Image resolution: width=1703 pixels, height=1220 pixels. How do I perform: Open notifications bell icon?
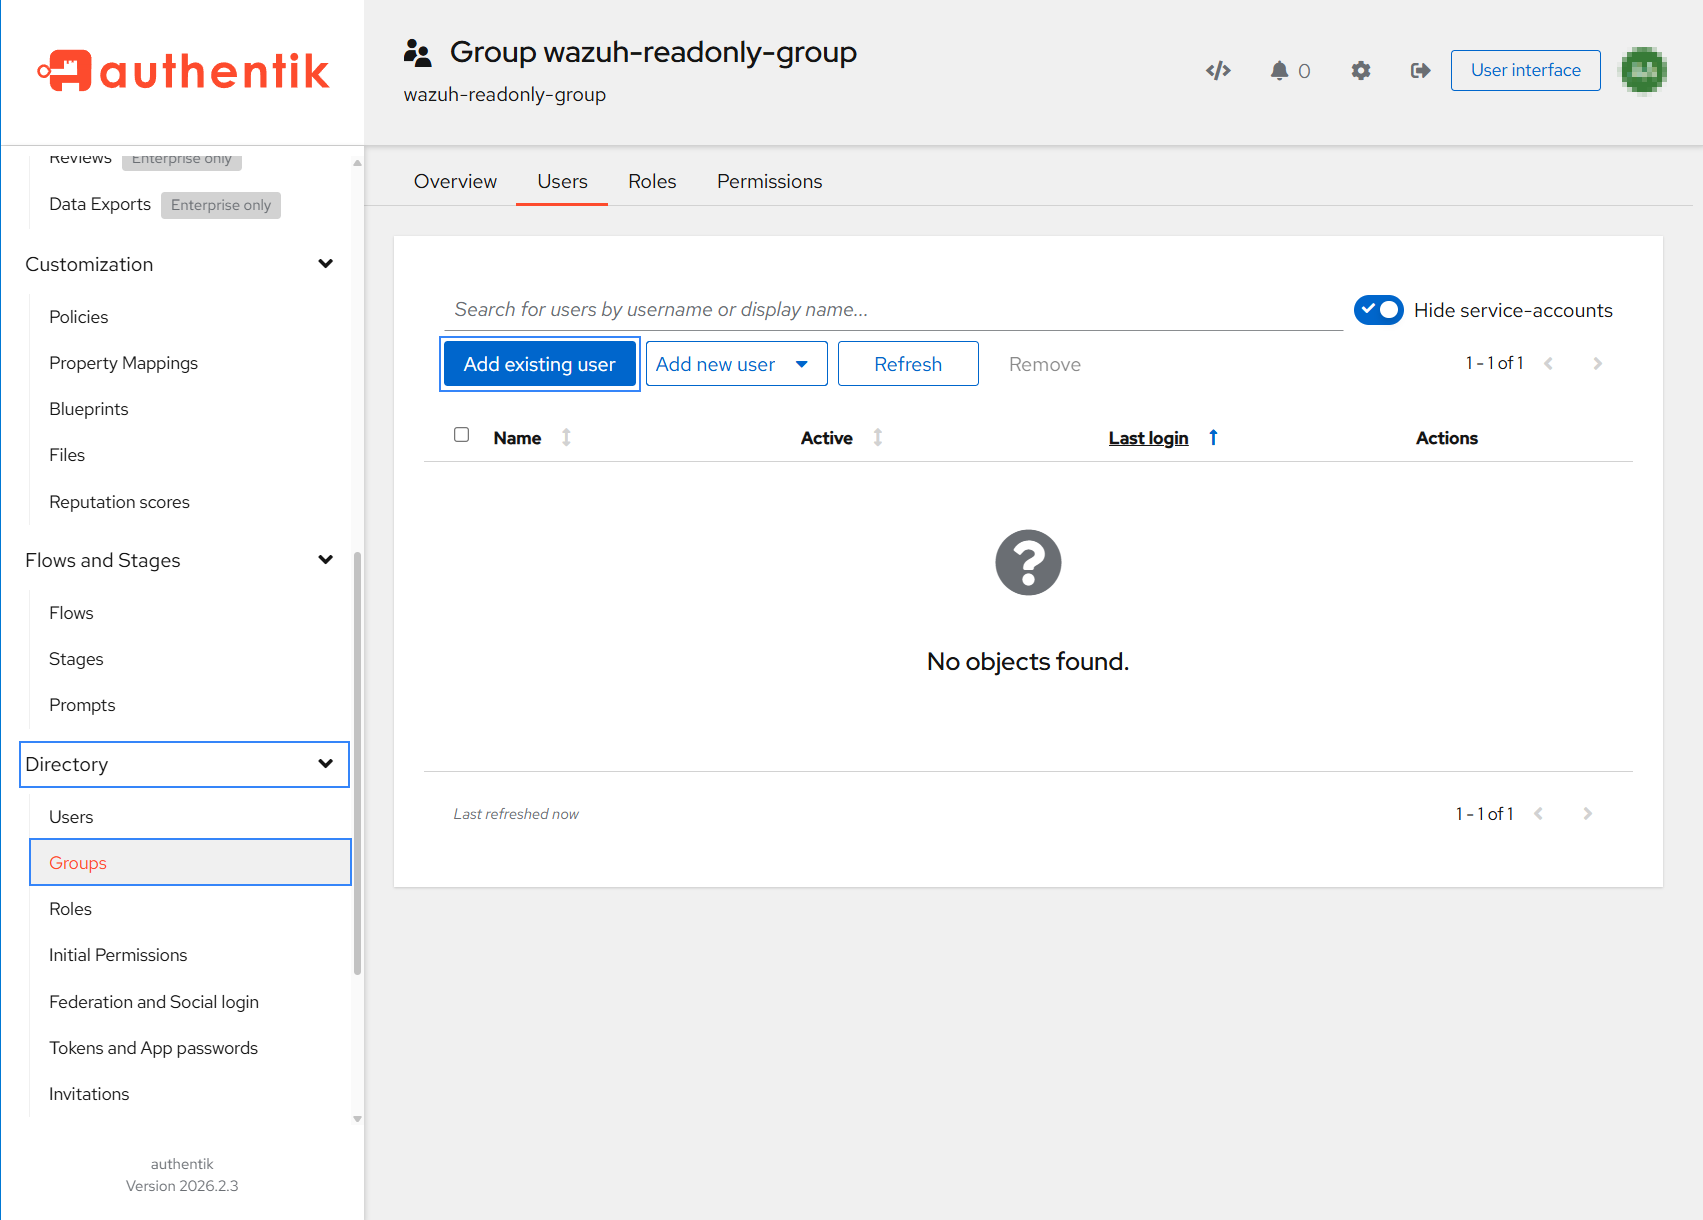tap(1279, 70)
